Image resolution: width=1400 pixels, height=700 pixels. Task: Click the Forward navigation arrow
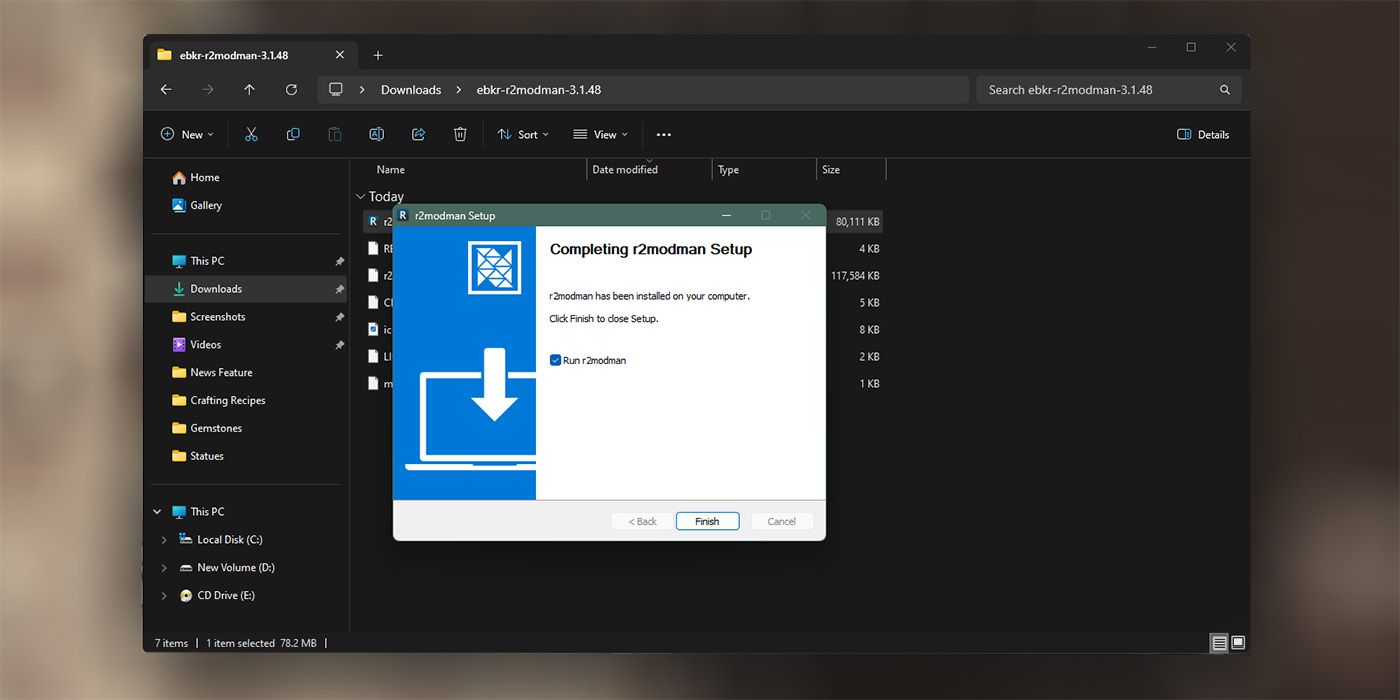coord(208,89)
